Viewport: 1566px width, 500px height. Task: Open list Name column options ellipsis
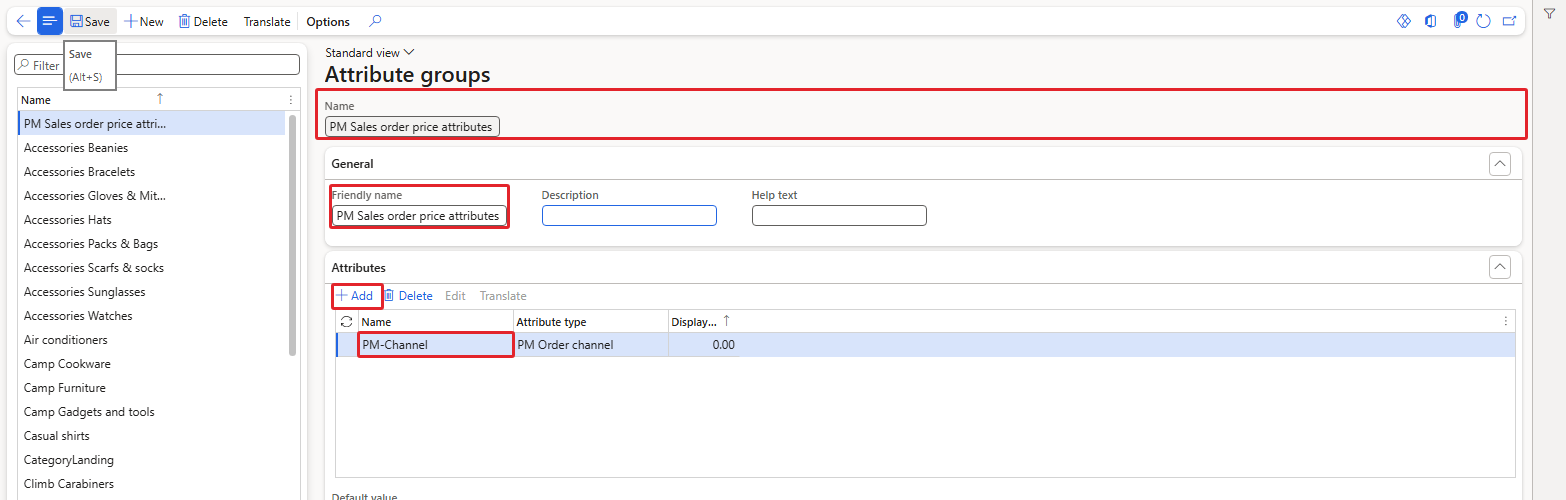pos(291,99)
